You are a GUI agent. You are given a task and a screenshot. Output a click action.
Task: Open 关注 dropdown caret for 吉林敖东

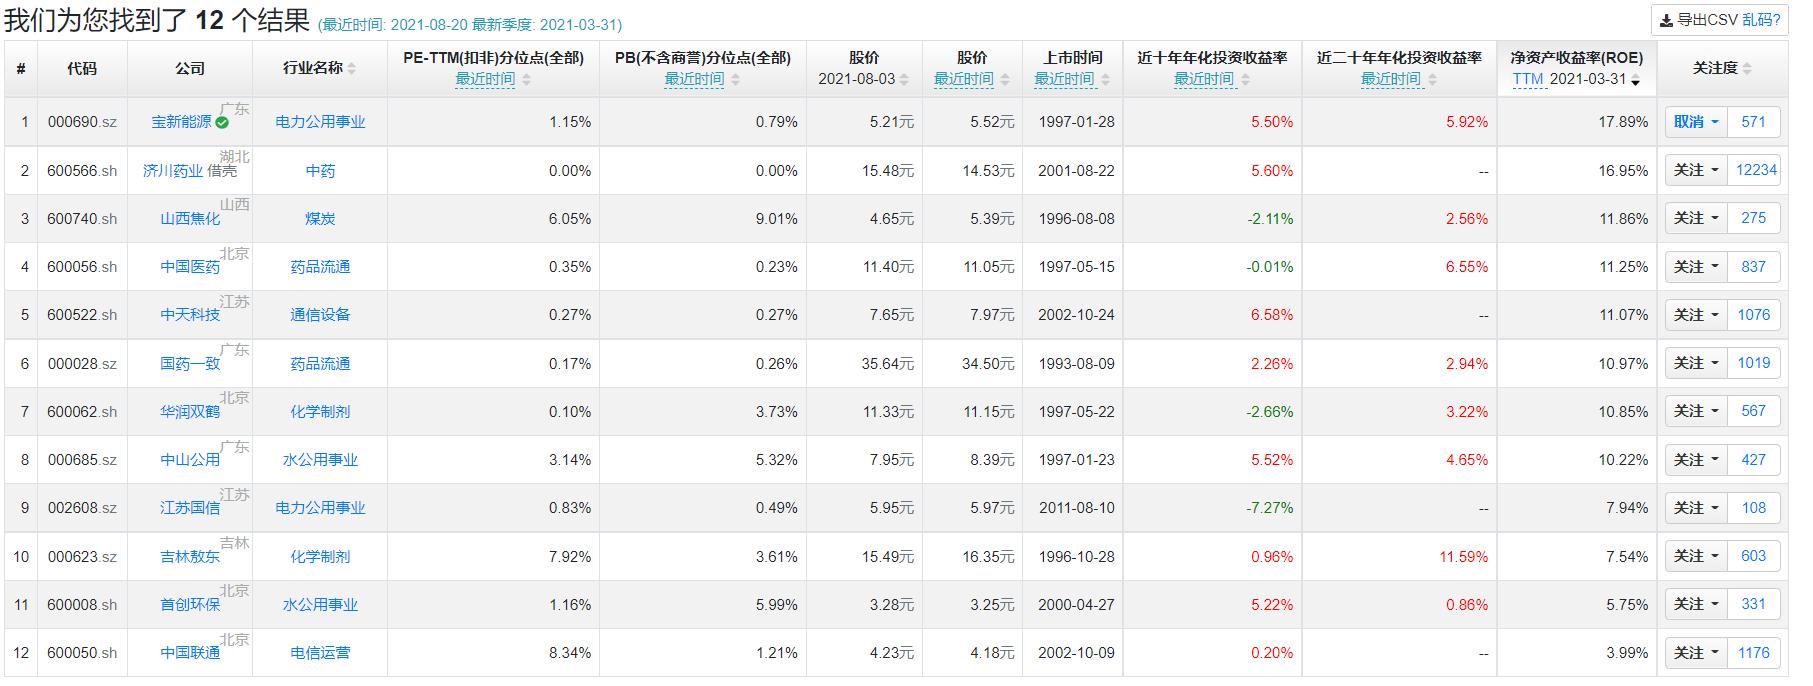1715,556
